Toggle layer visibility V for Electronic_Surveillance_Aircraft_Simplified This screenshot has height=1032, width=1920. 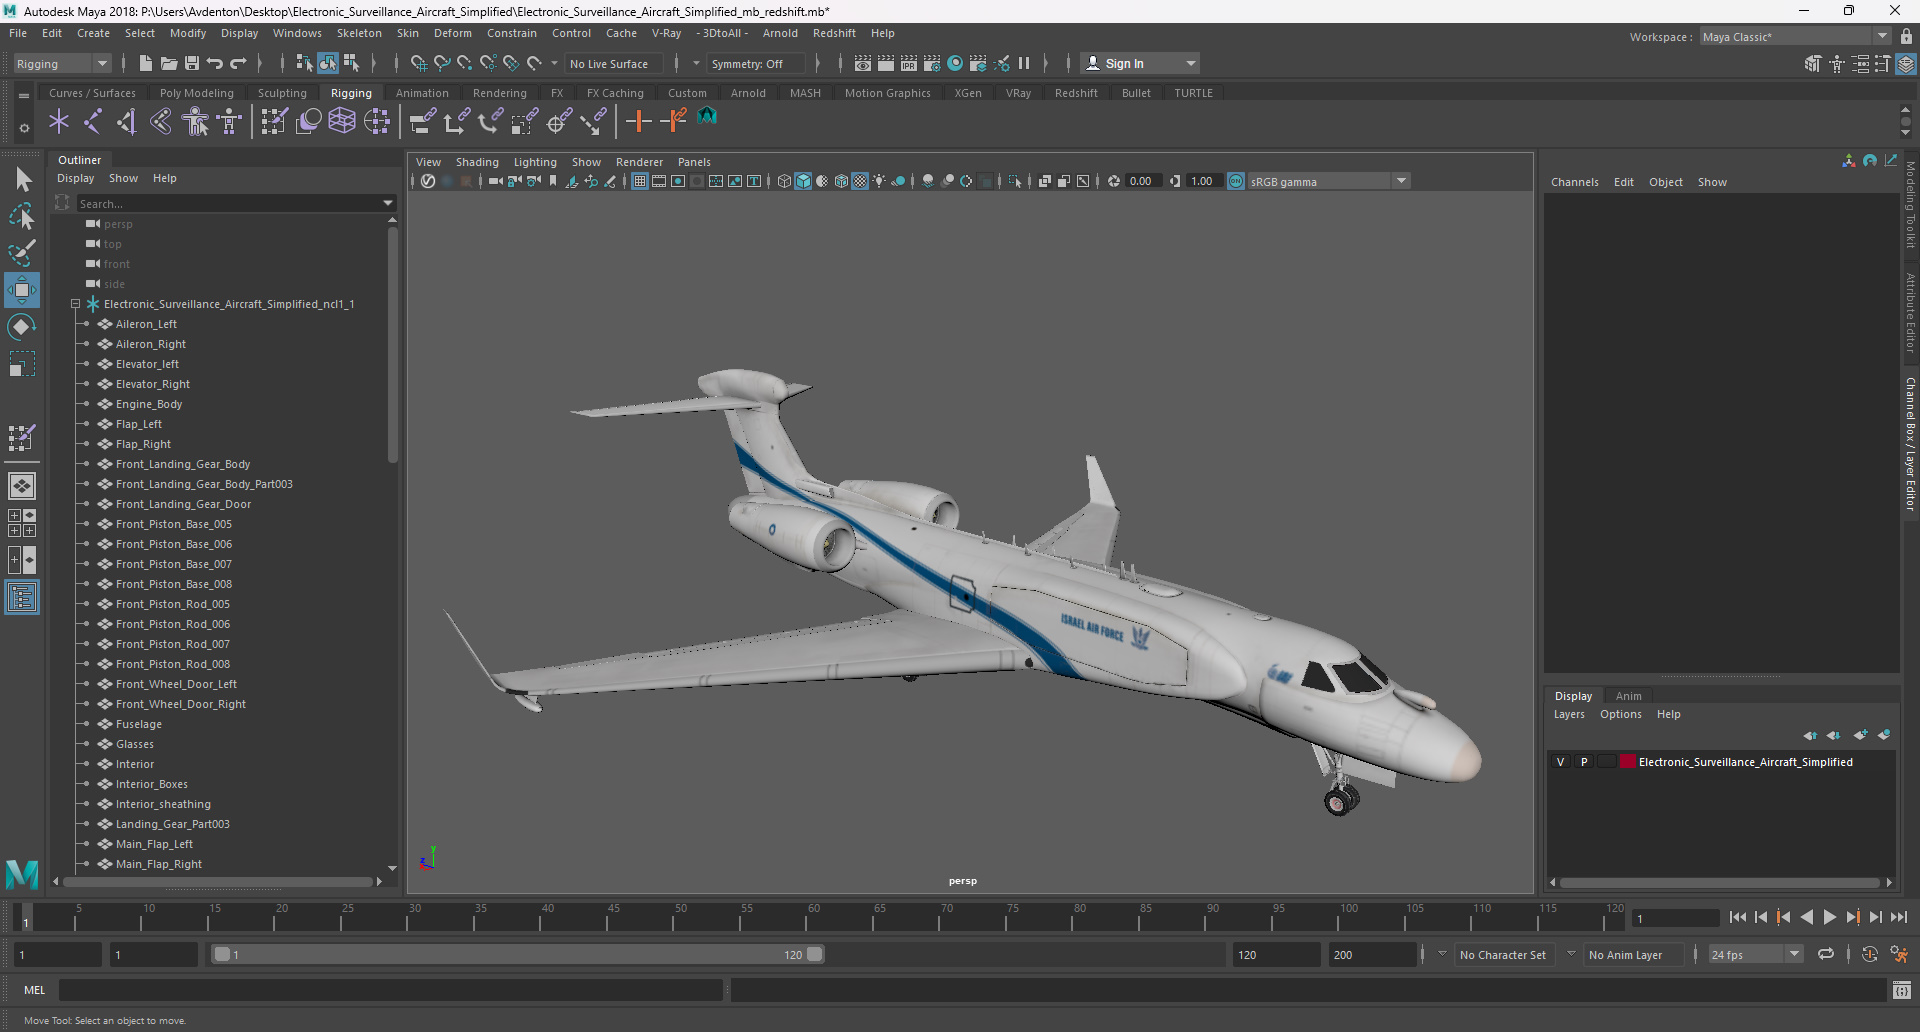(1560, 762)
